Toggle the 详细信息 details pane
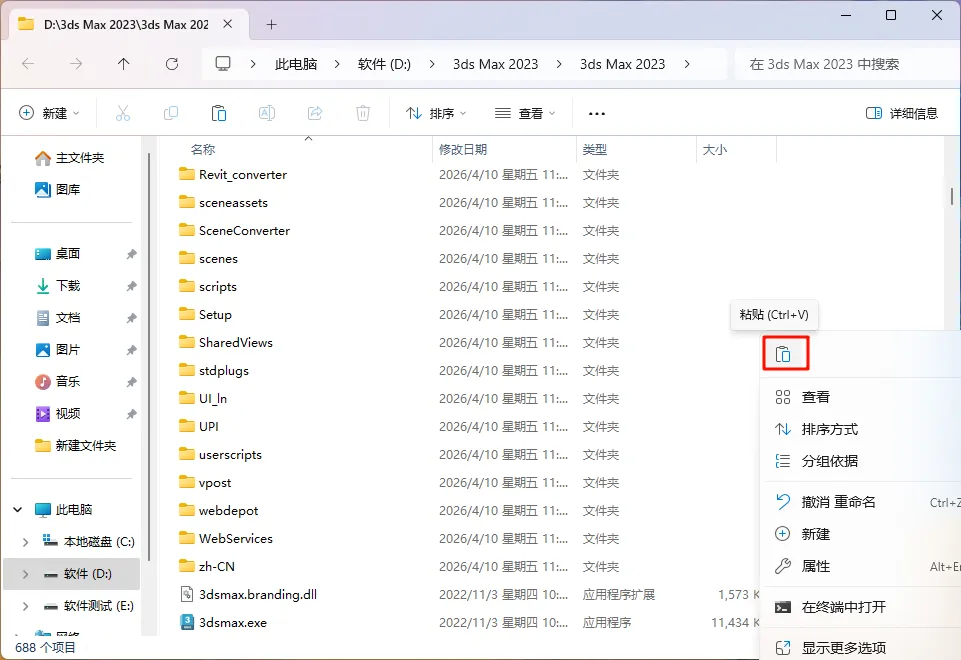The image size is (961, 660). 902,113
